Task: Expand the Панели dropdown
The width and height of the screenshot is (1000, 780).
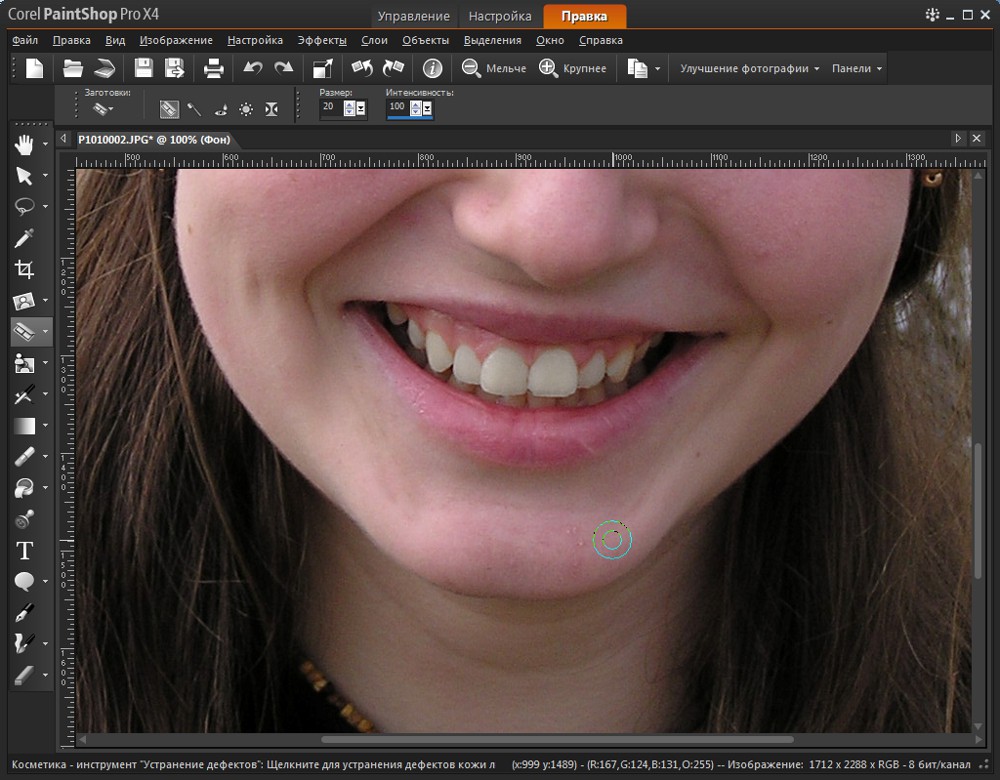Action: pos(857,69)
